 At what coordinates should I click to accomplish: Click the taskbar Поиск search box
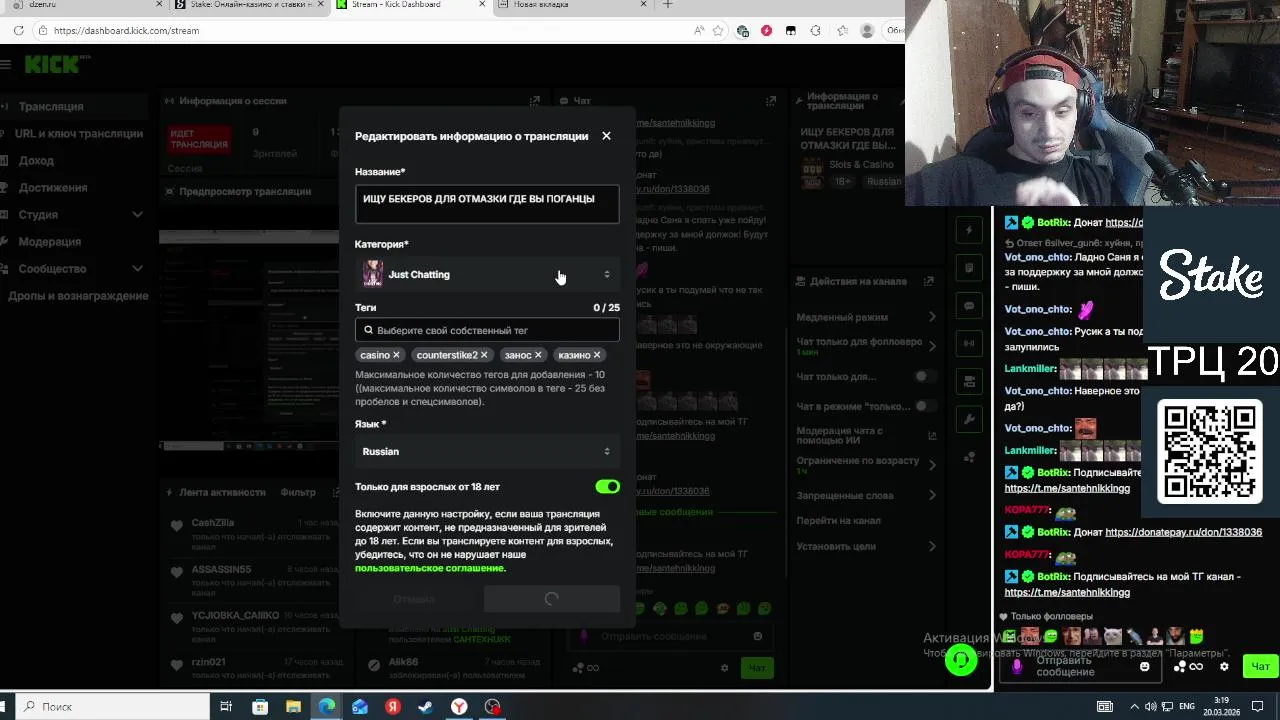pyautogui.click(x=110, y=706)
